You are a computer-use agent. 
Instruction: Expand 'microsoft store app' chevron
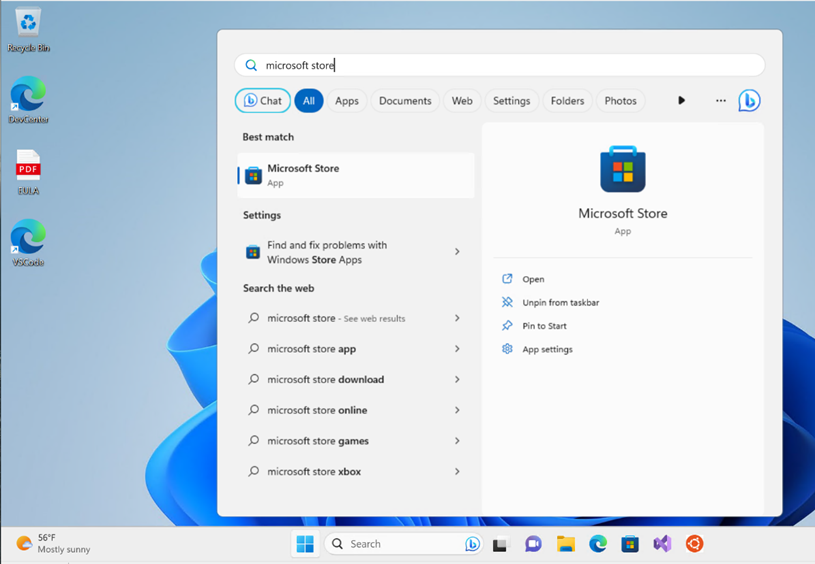(x=457, y=349)
